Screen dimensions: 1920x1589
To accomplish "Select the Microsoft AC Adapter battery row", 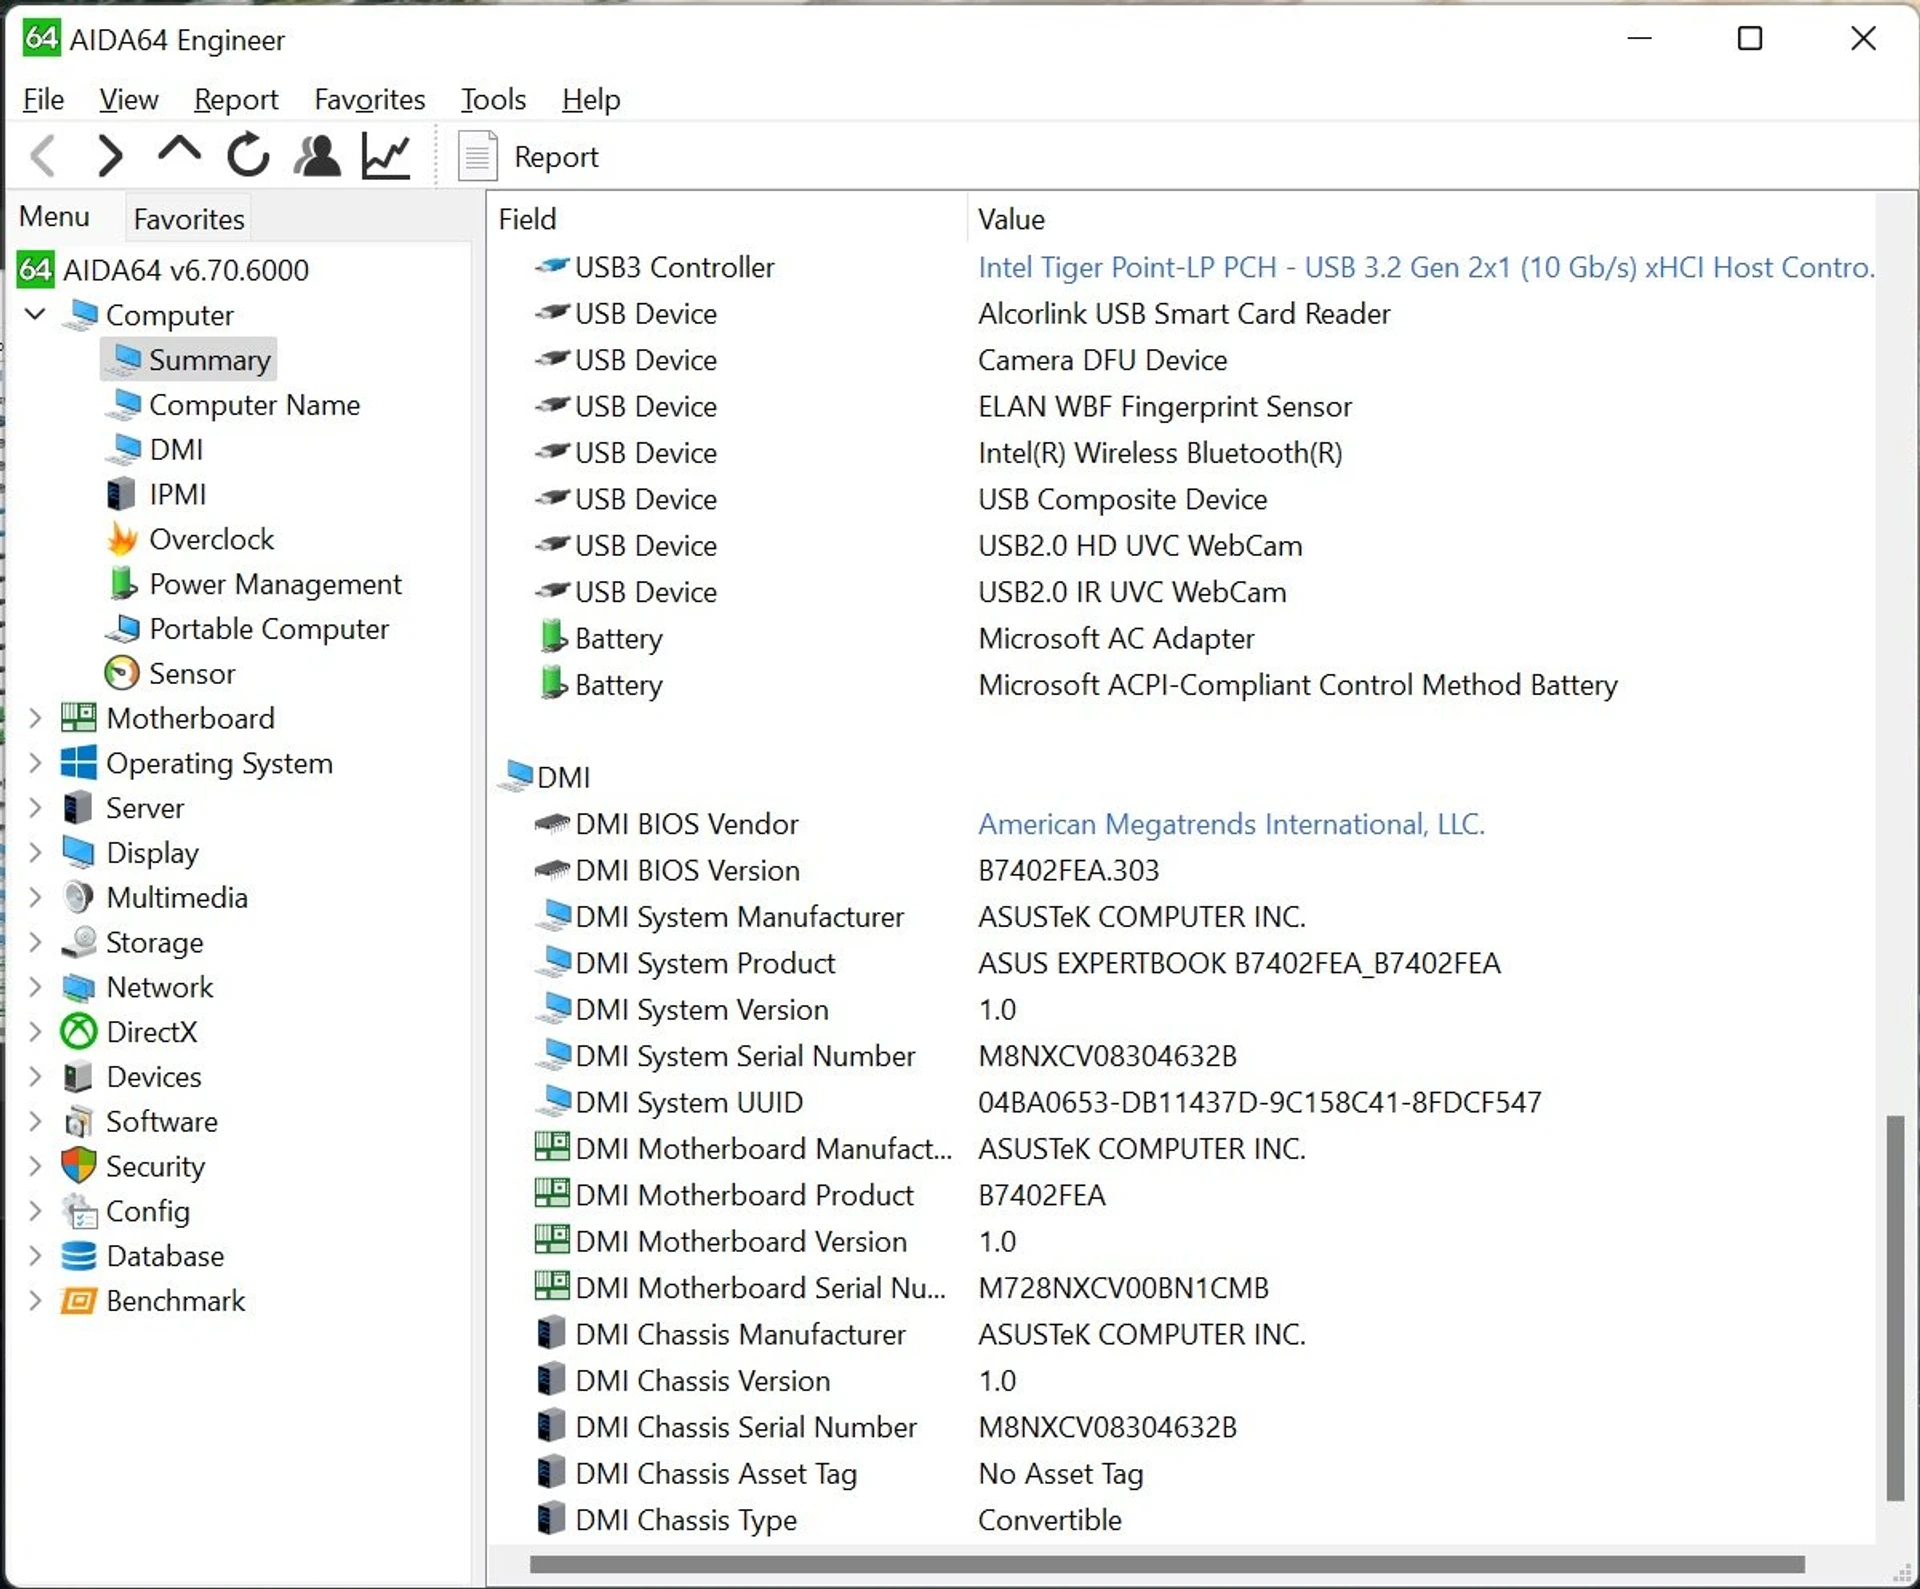I will coord(1182,638).
